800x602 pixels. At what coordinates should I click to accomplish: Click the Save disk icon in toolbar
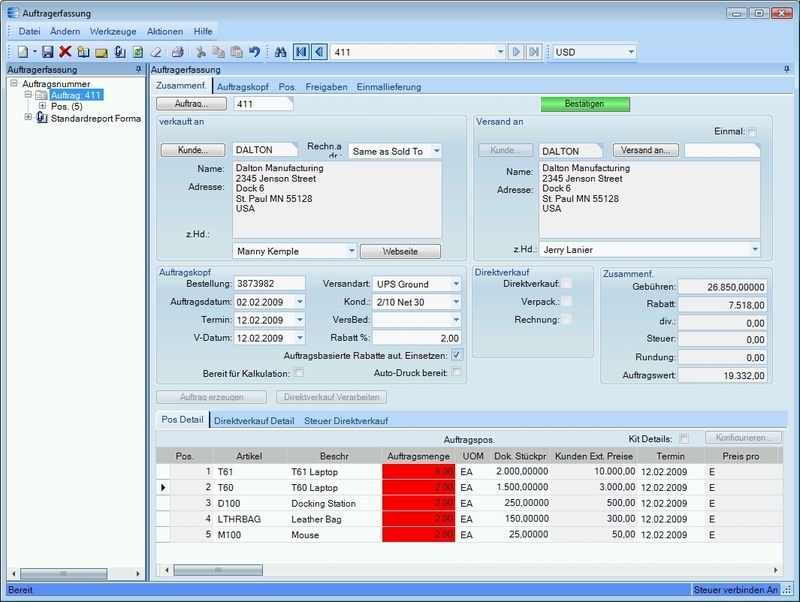(x=47, y=52)
